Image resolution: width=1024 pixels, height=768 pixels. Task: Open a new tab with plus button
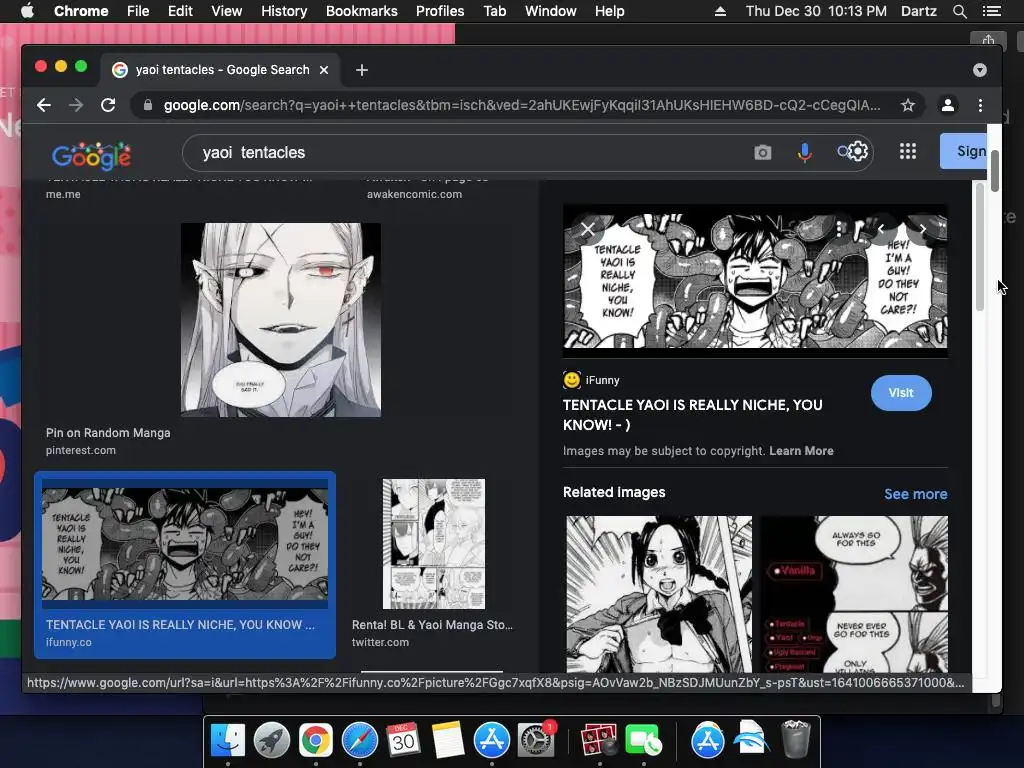tap(362, 70)
